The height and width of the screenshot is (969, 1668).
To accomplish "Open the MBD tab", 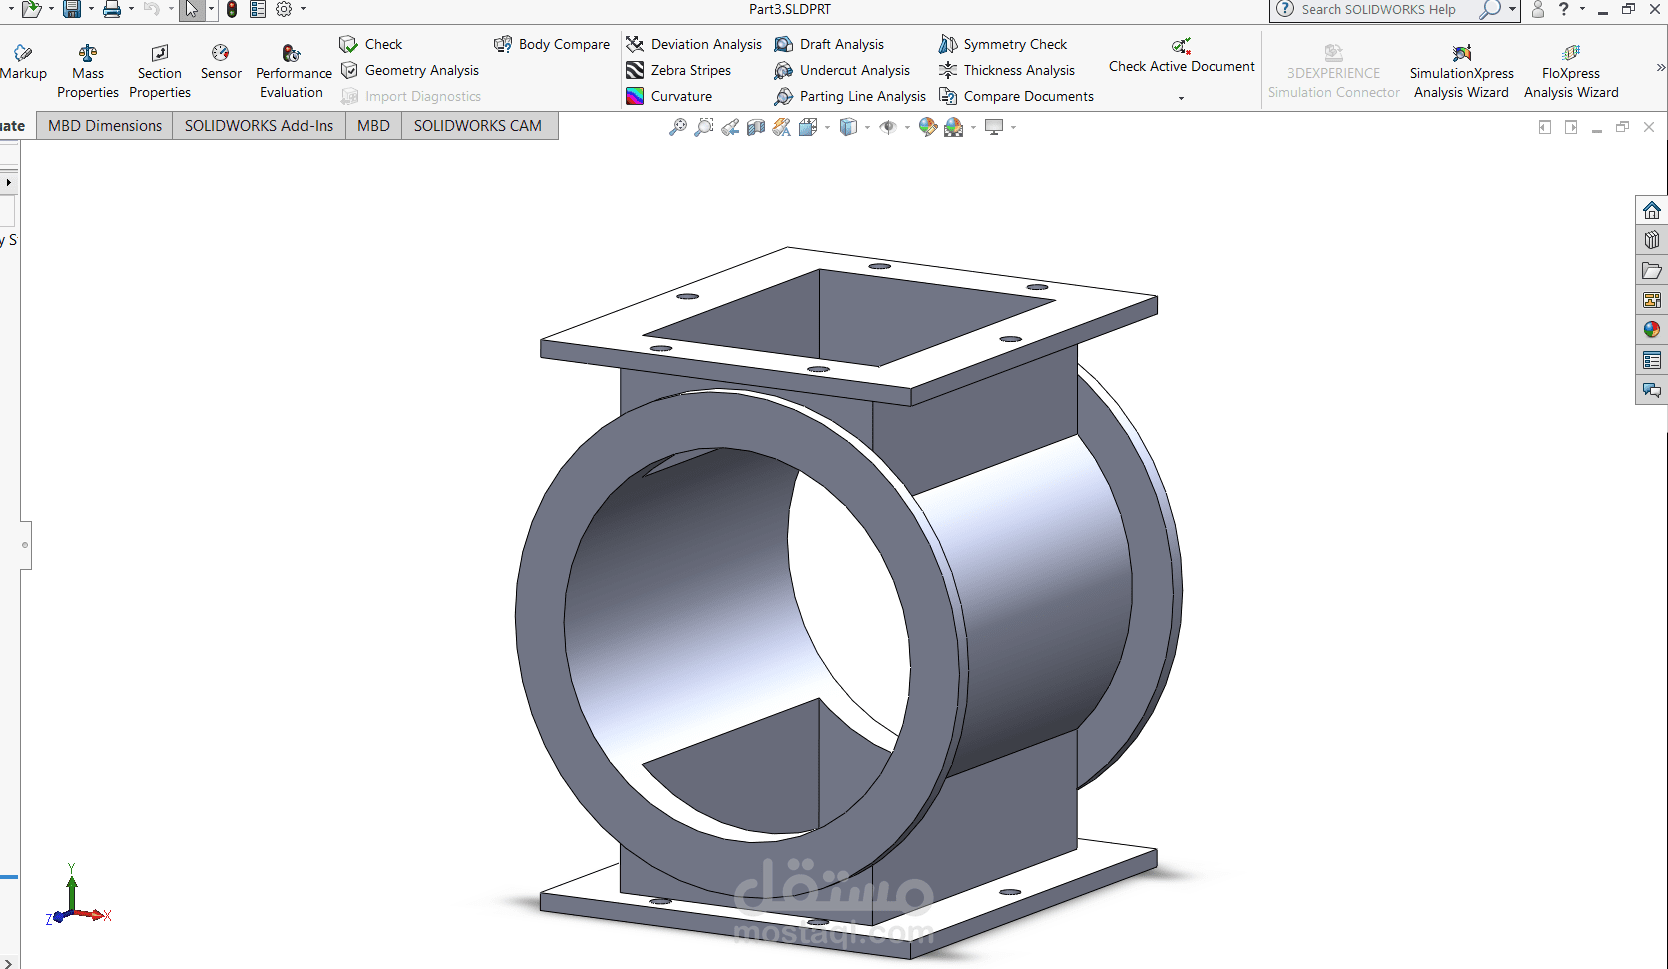I will tap(373, 126).
